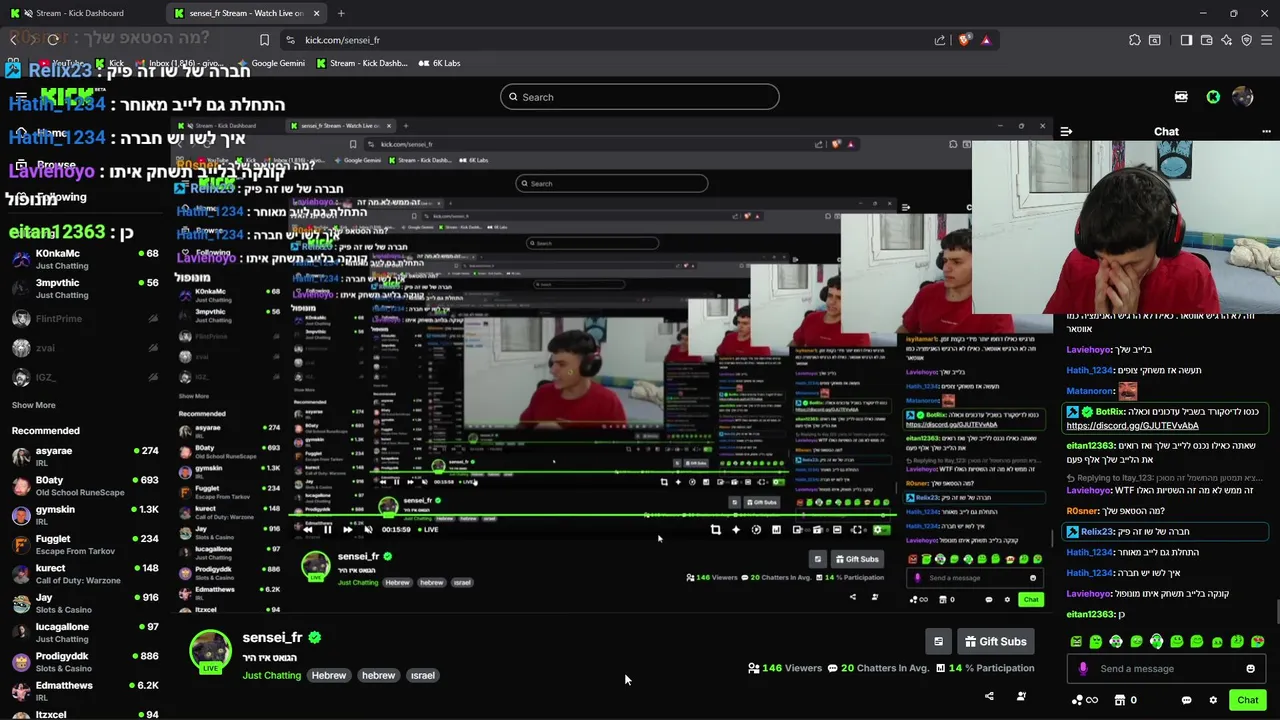
Task: Open the Just Chatting category link
Action: pyautogui.click(x=271, y=675)
